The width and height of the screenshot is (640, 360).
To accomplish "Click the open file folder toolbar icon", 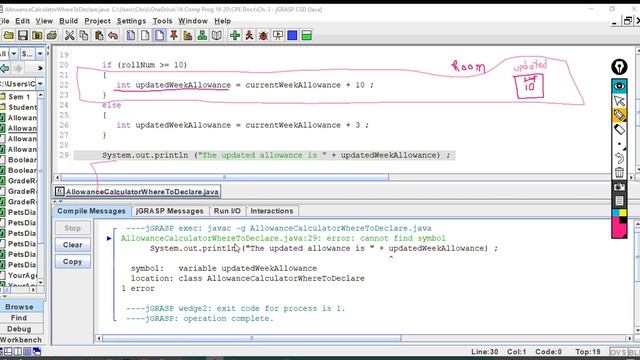I will coord(9,36).
